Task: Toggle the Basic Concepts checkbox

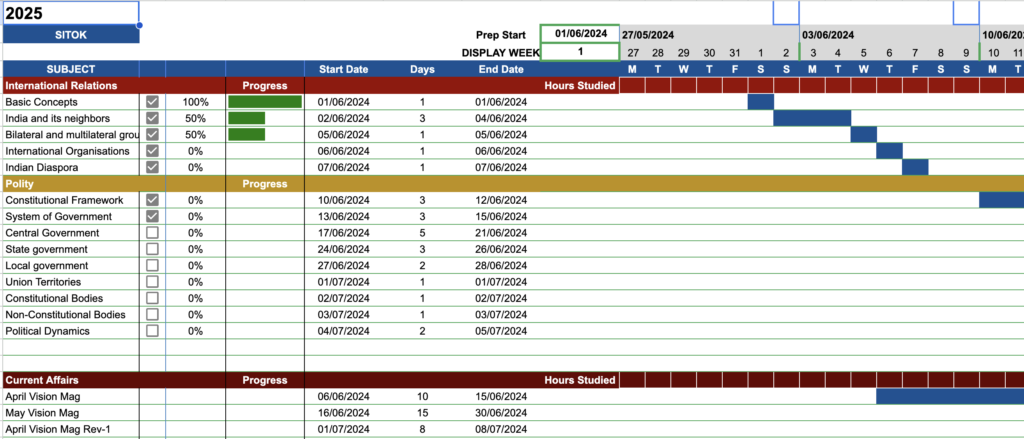Action: [x=152, y=102]
